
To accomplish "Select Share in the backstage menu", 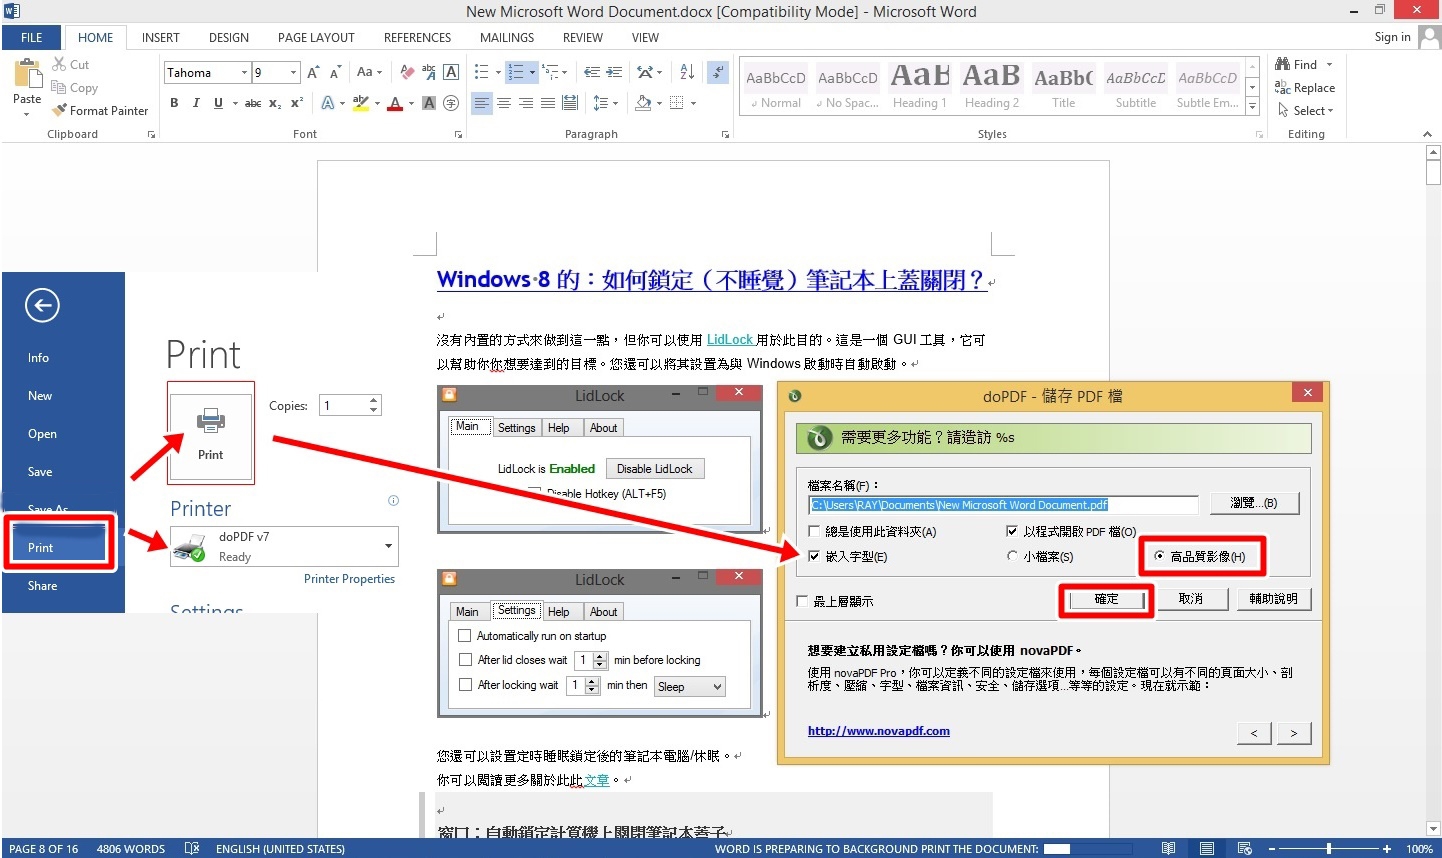I will (42, 586).
